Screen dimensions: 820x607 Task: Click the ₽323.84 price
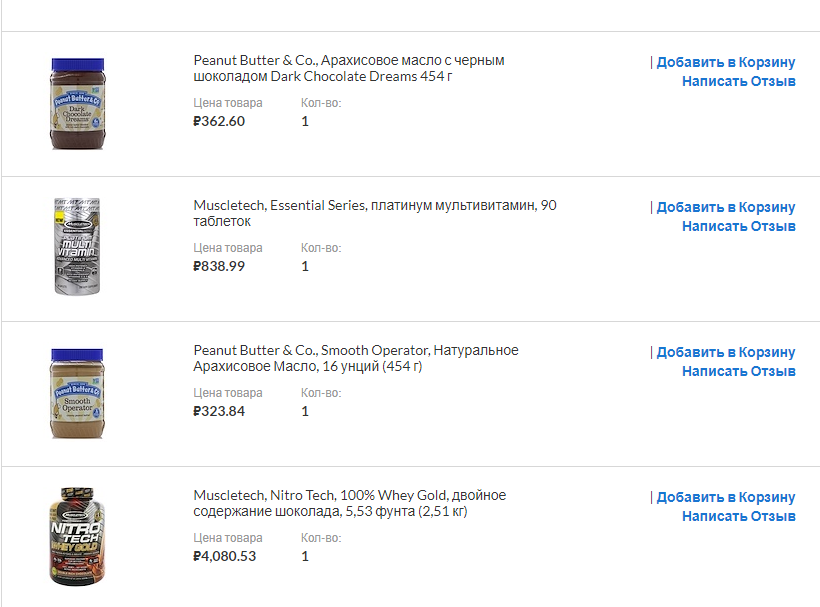(x=219, y=411)
